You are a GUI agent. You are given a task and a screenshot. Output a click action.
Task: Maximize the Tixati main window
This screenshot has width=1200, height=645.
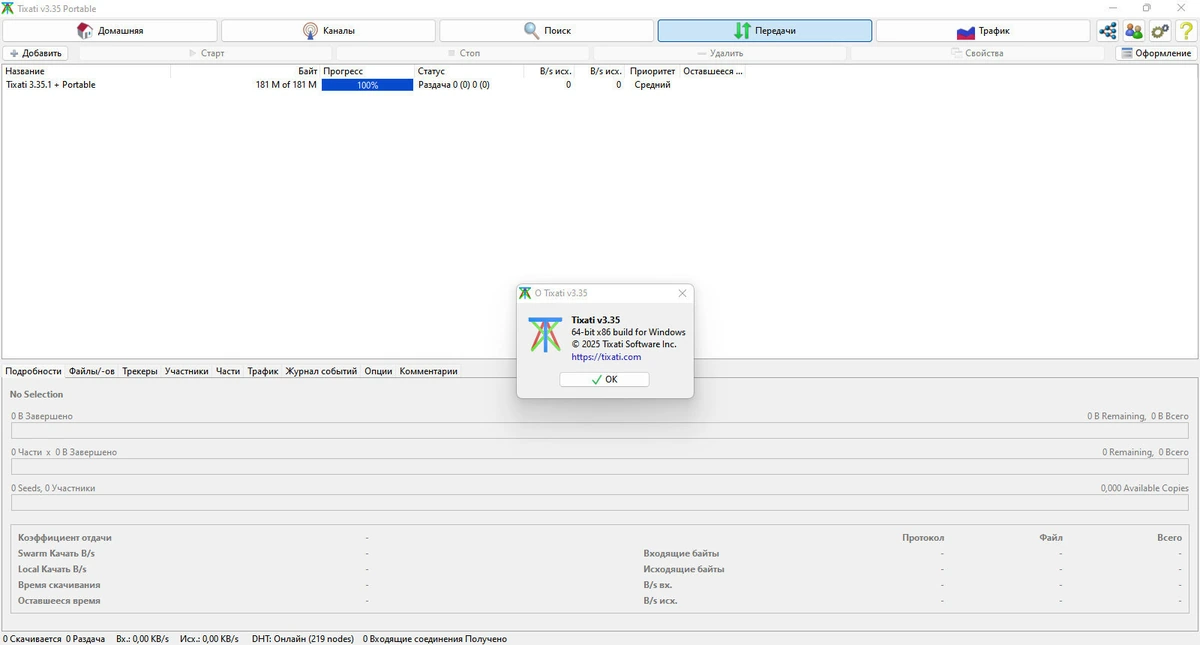click(1146, 8)
